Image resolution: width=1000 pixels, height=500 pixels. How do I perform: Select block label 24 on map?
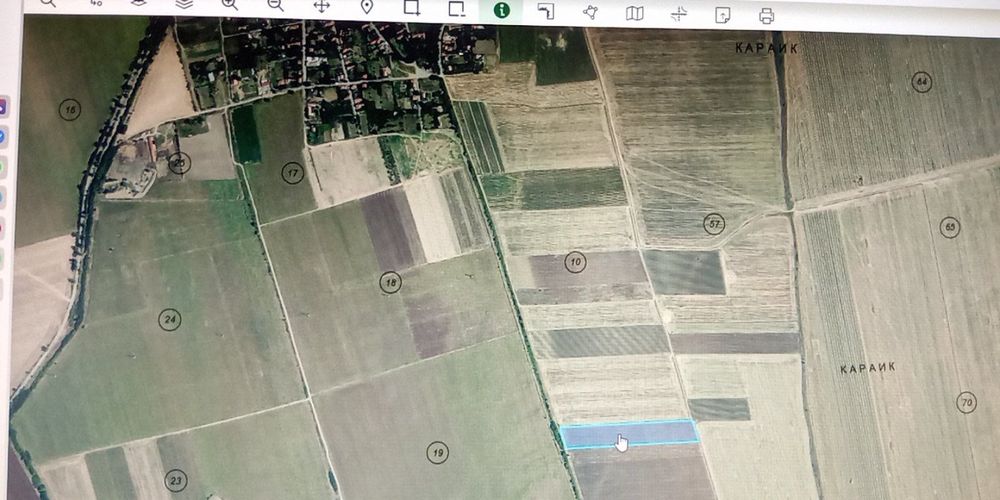170,320
